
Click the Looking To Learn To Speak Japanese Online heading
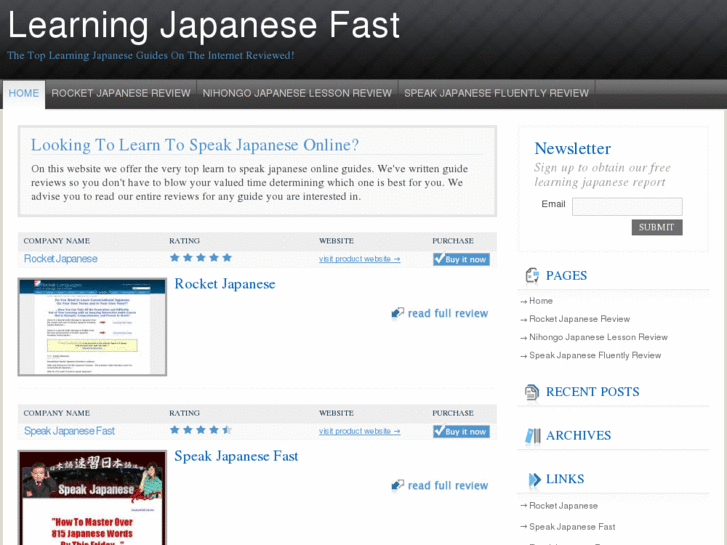[195, 145]
